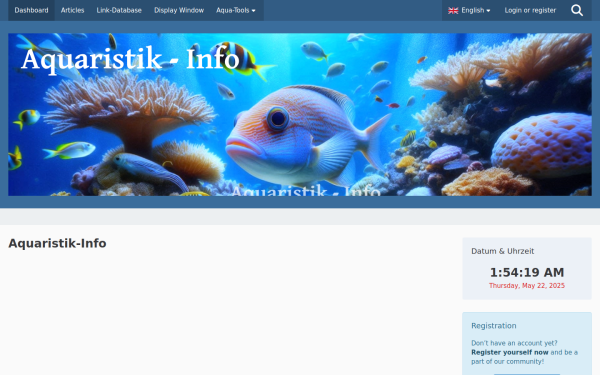Open the Link-Database page
Viewport: 600px width, 375px height.
click(x=119, y=10)
